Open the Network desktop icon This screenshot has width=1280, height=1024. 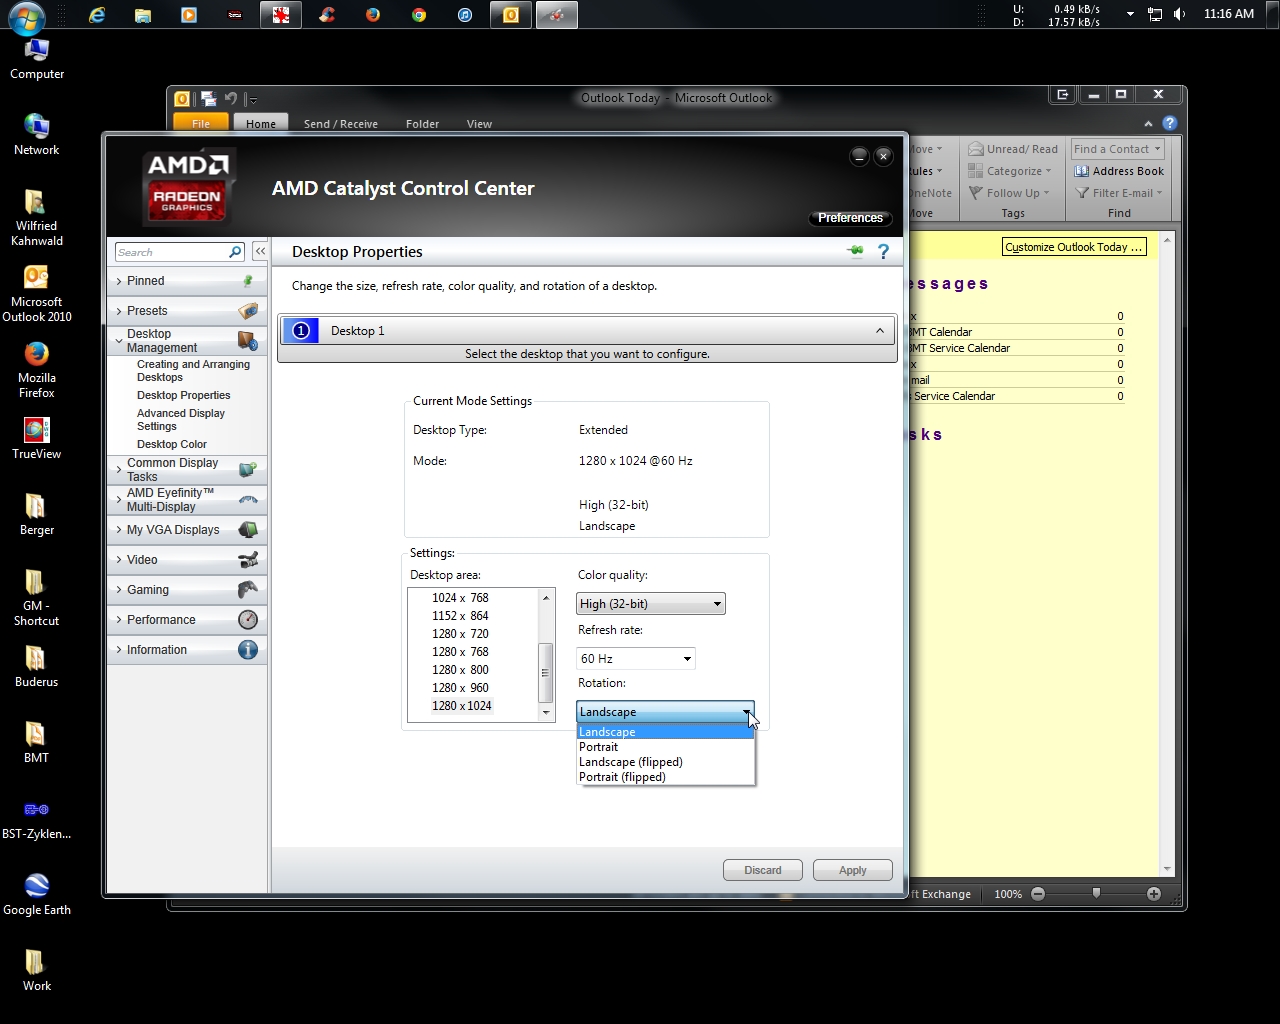[x=37, y=134]
